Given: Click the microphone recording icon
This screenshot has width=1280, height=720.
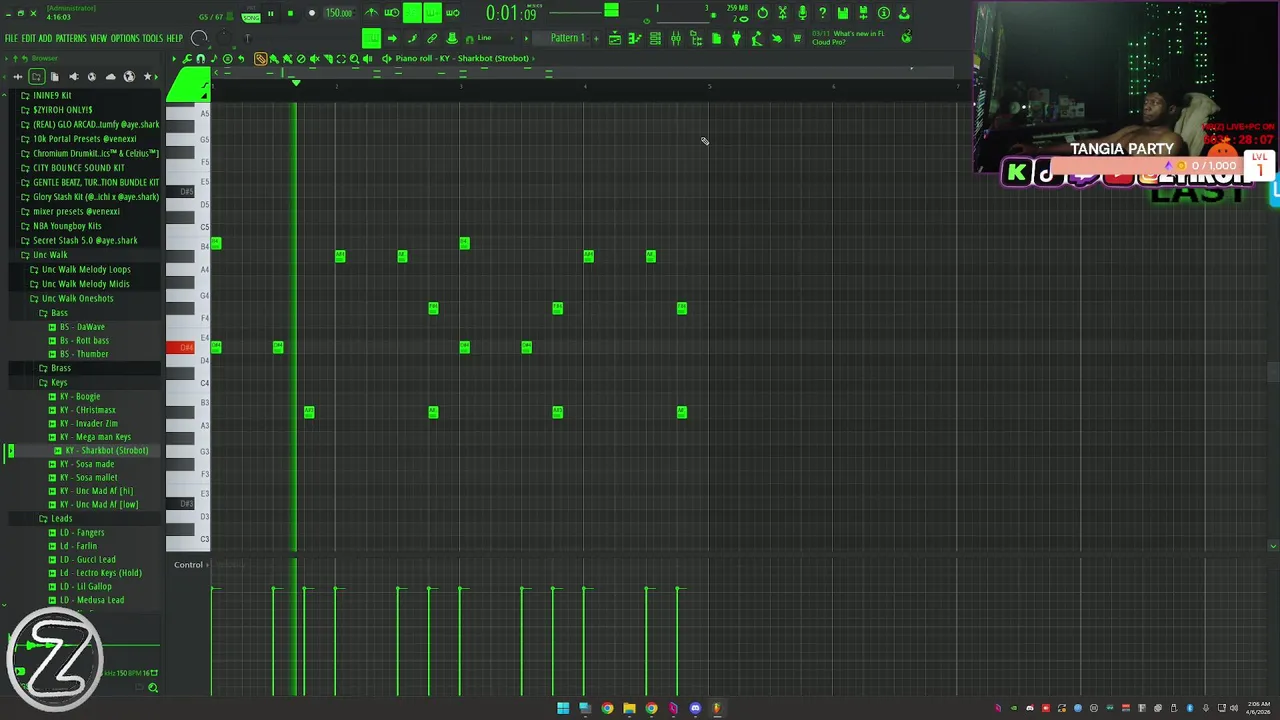Looking at the screenshot, I should 802,13.
